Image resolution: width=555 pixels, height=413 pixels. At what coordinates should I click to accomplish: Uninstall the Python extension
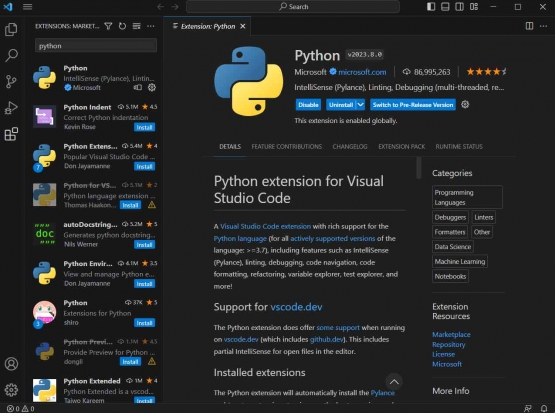(341, 105)
